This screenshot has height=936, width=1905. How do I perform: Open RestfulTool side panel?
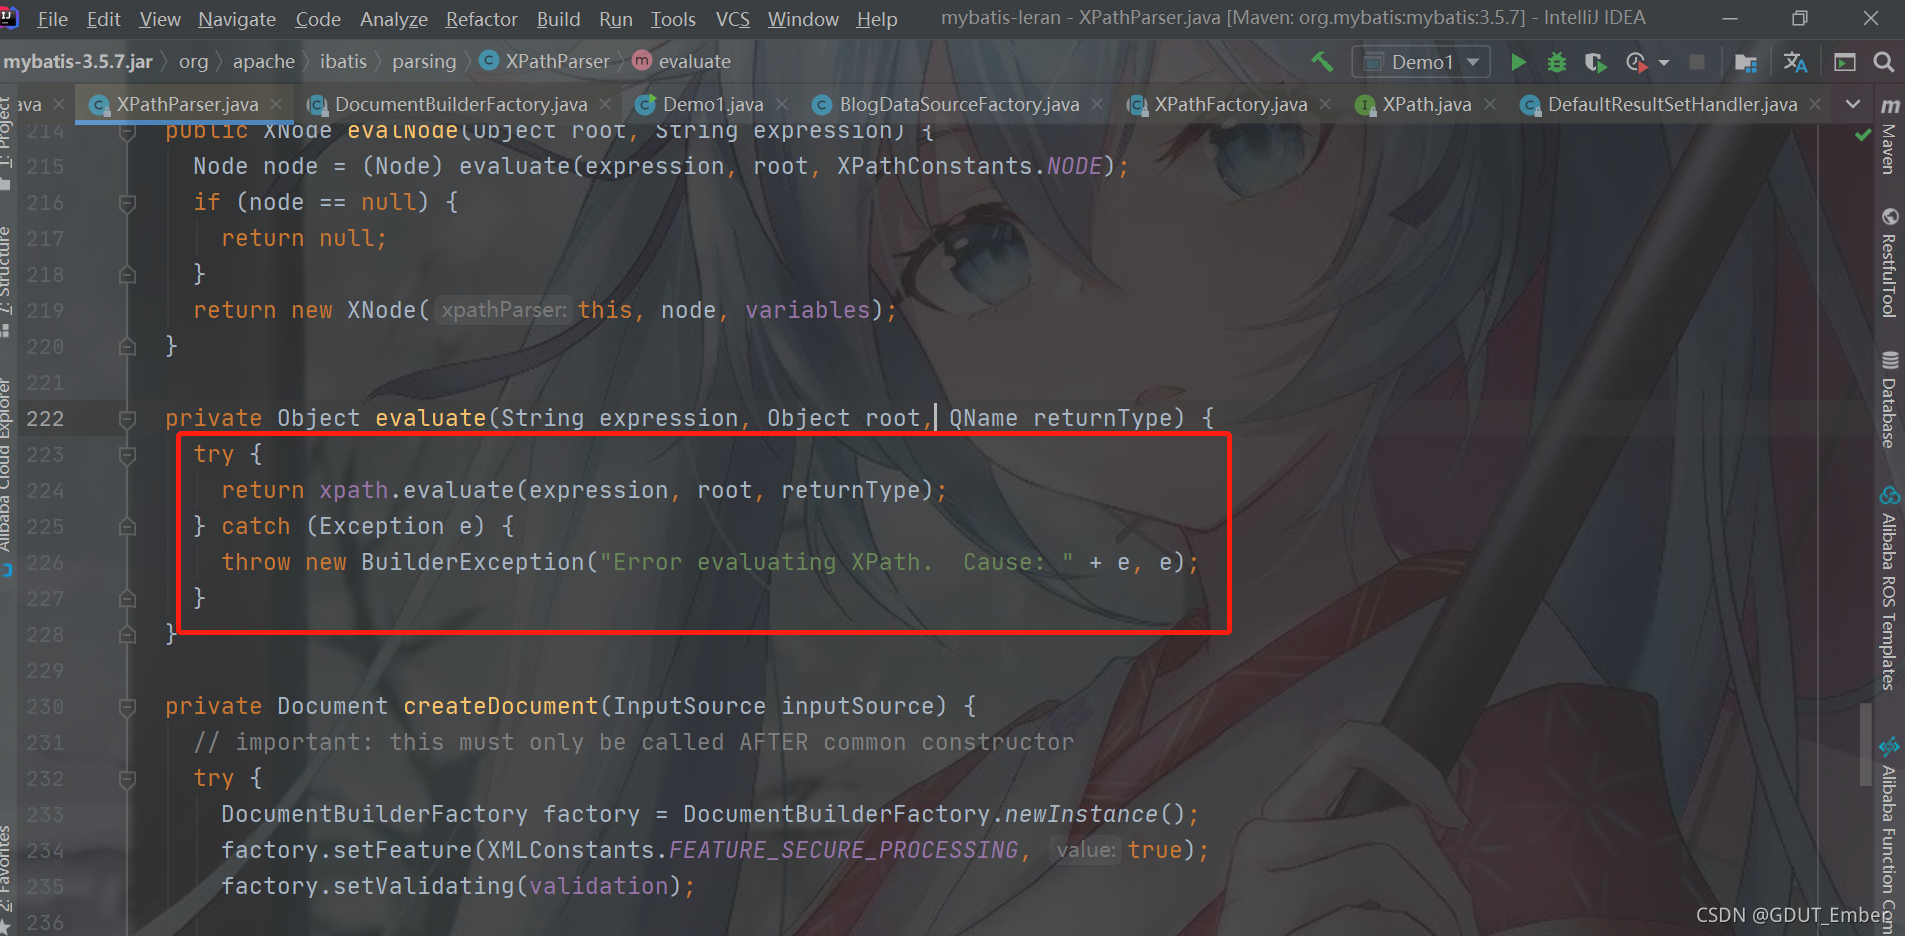(x=1889, y=264)
